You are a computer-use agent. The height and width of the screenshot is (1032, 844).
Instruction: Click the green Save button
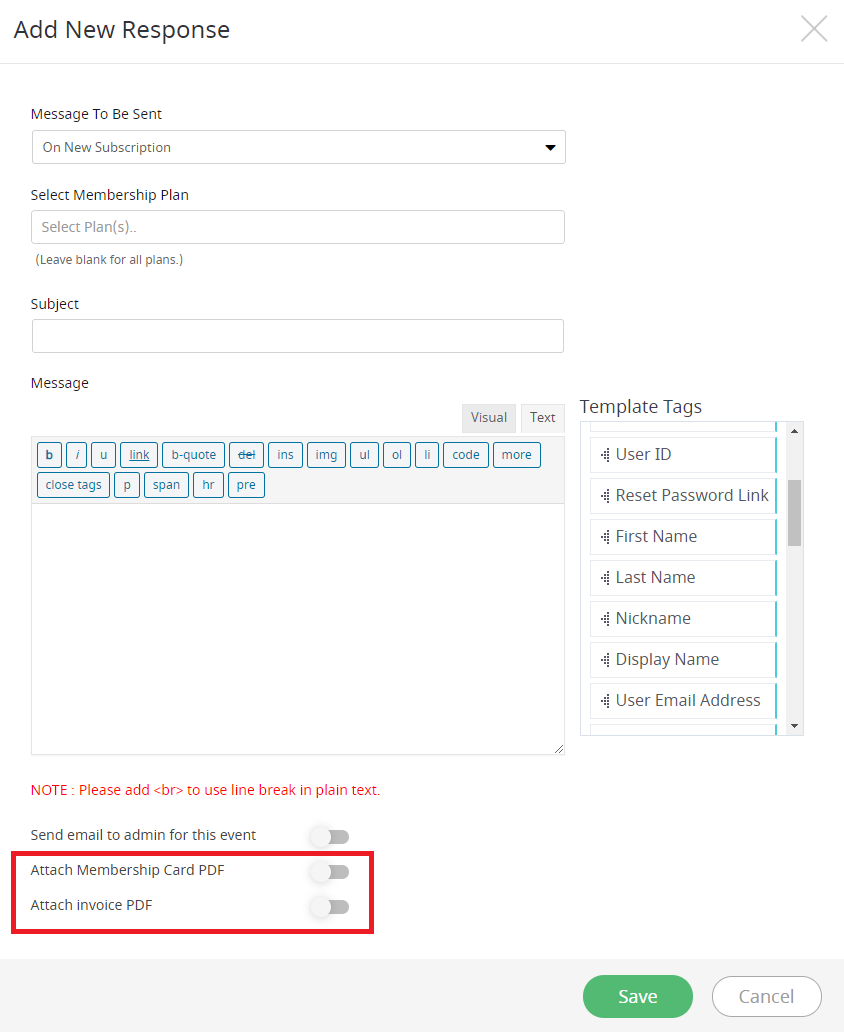(637, 996)
